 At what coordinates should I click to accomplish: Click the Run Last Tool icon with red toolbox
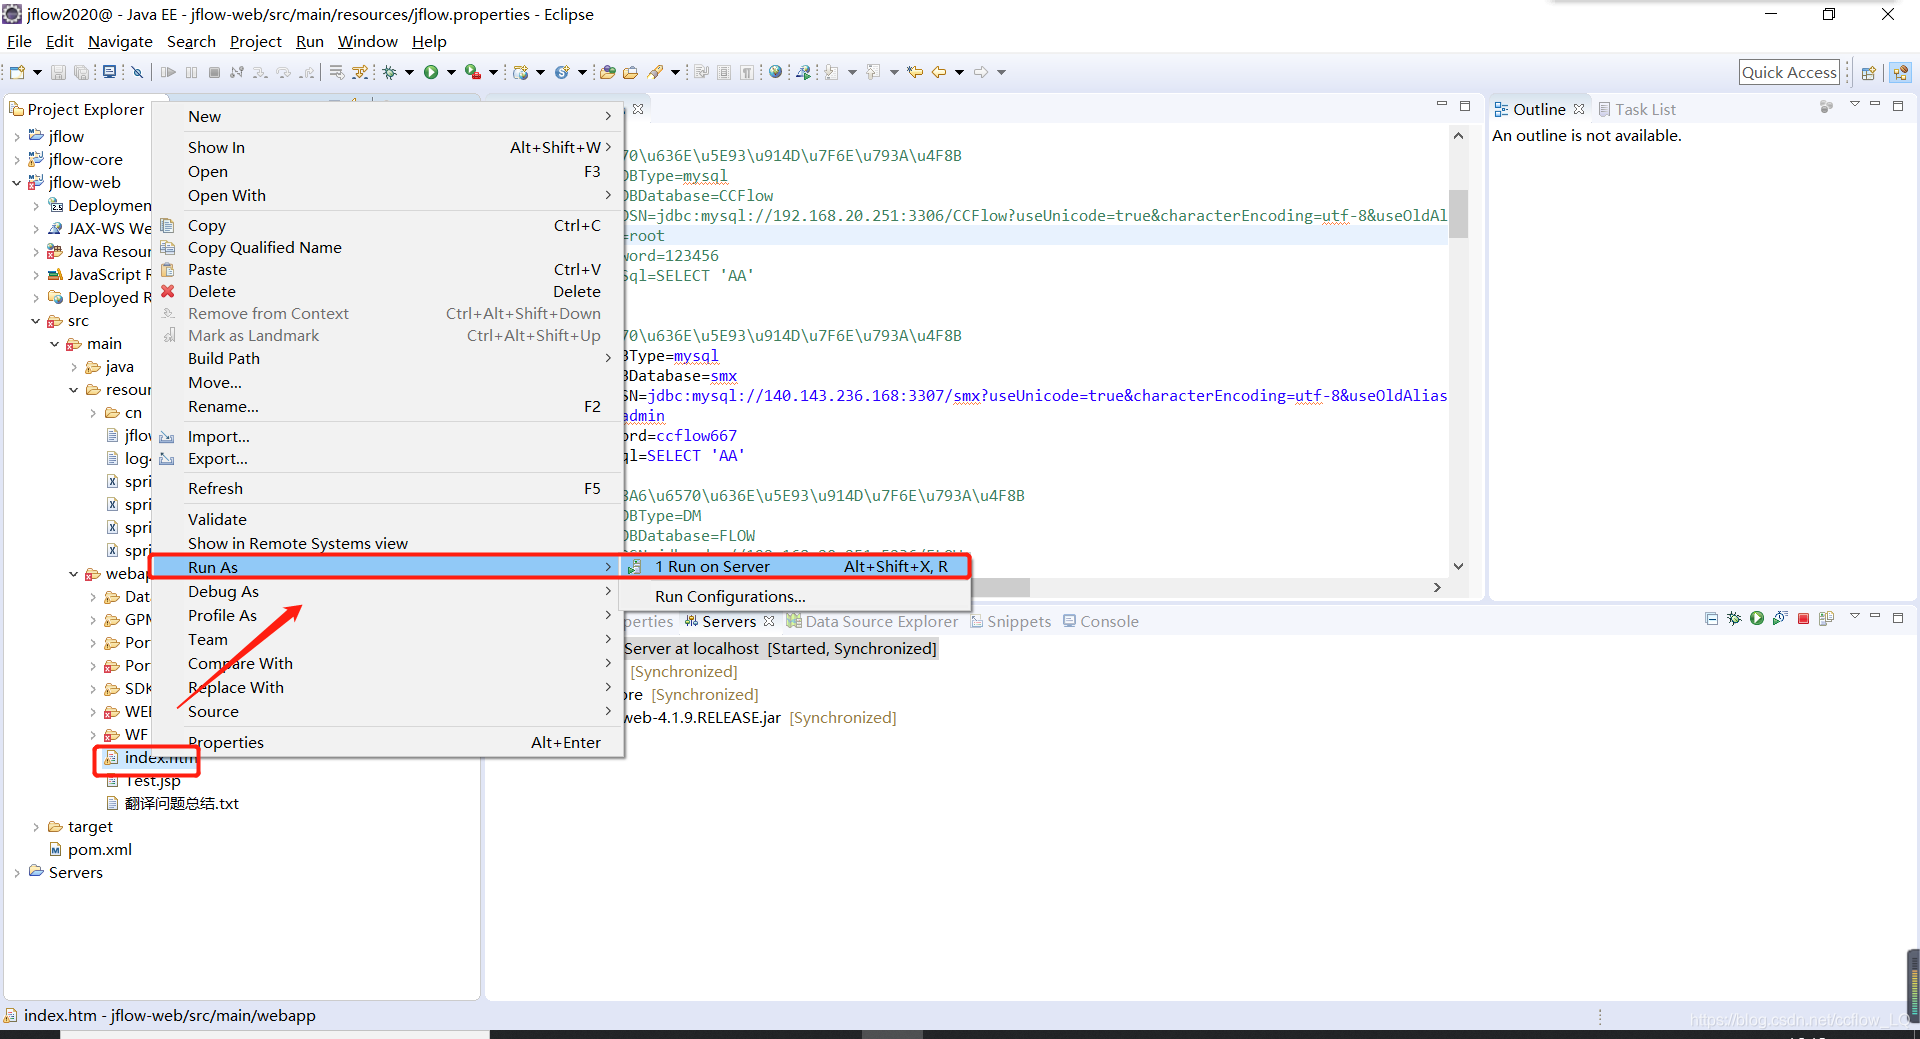pyautogui.click(x=473, y=72)
